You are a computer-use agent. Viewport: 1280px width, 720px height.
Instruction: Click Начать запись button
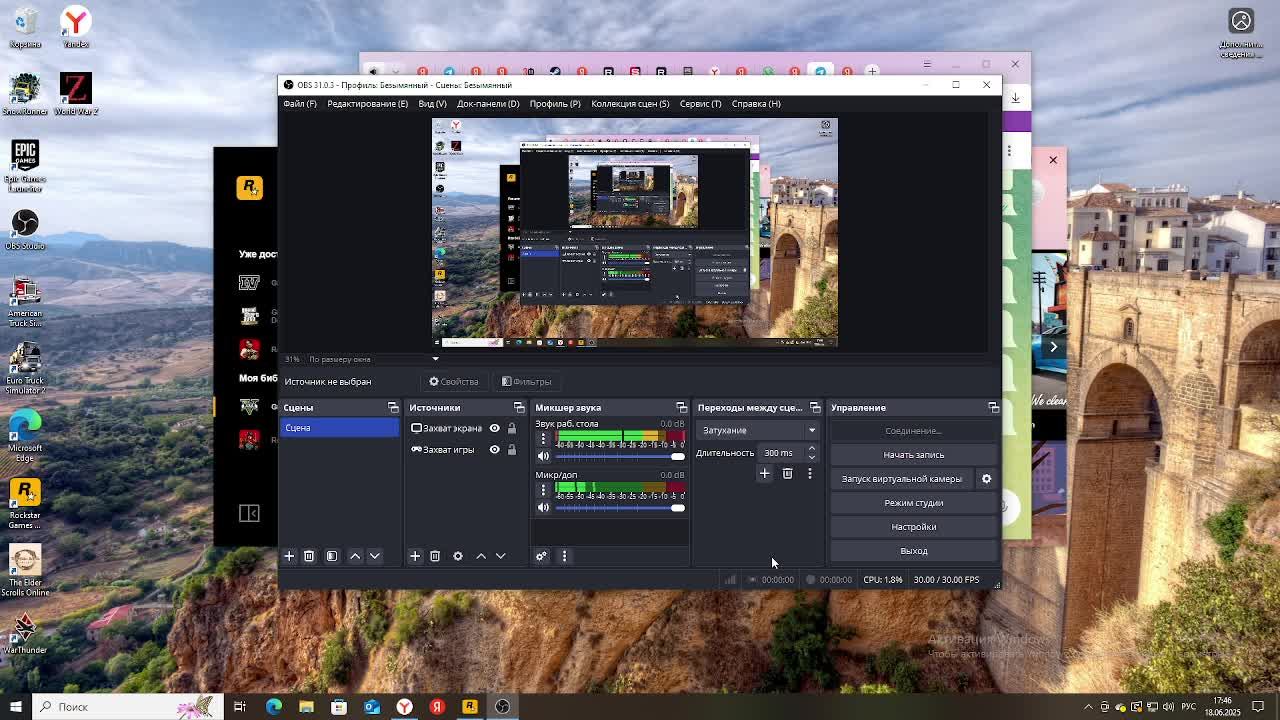point(913,455)
